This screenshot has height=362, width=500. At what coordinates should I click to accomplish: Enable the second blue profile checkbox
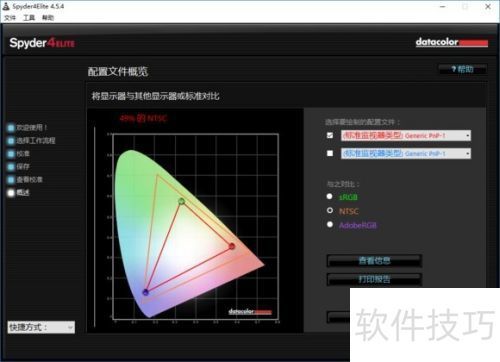[330, 153]
